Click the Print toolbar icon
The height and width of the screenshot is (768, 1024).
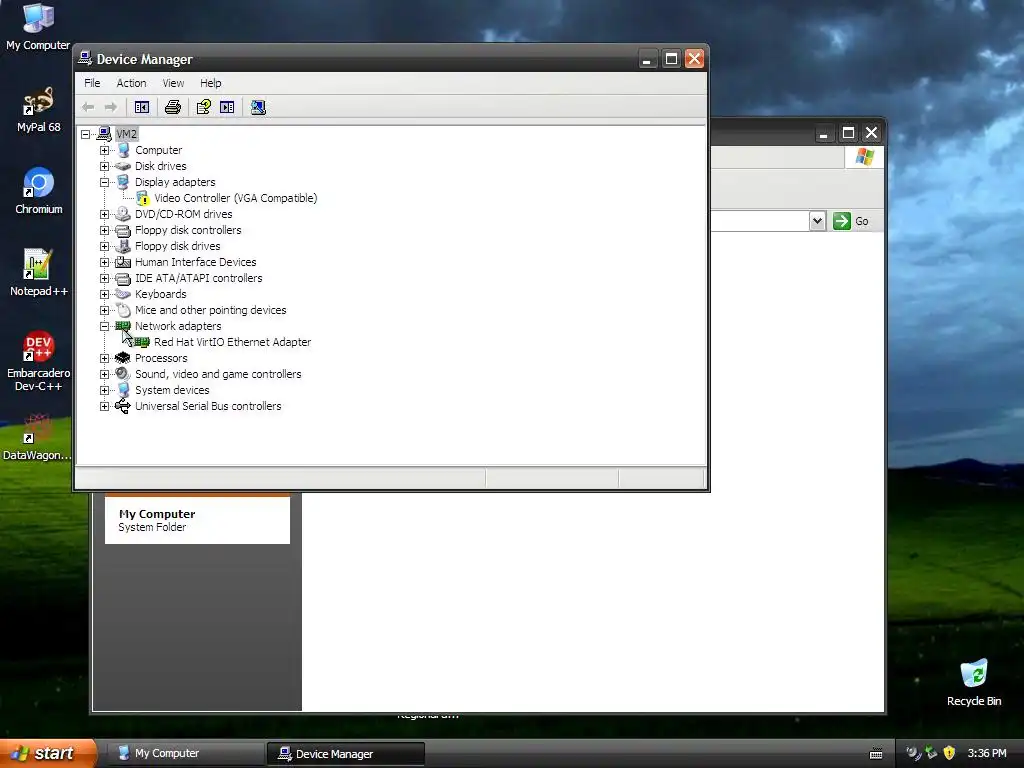tap(172, 107)
